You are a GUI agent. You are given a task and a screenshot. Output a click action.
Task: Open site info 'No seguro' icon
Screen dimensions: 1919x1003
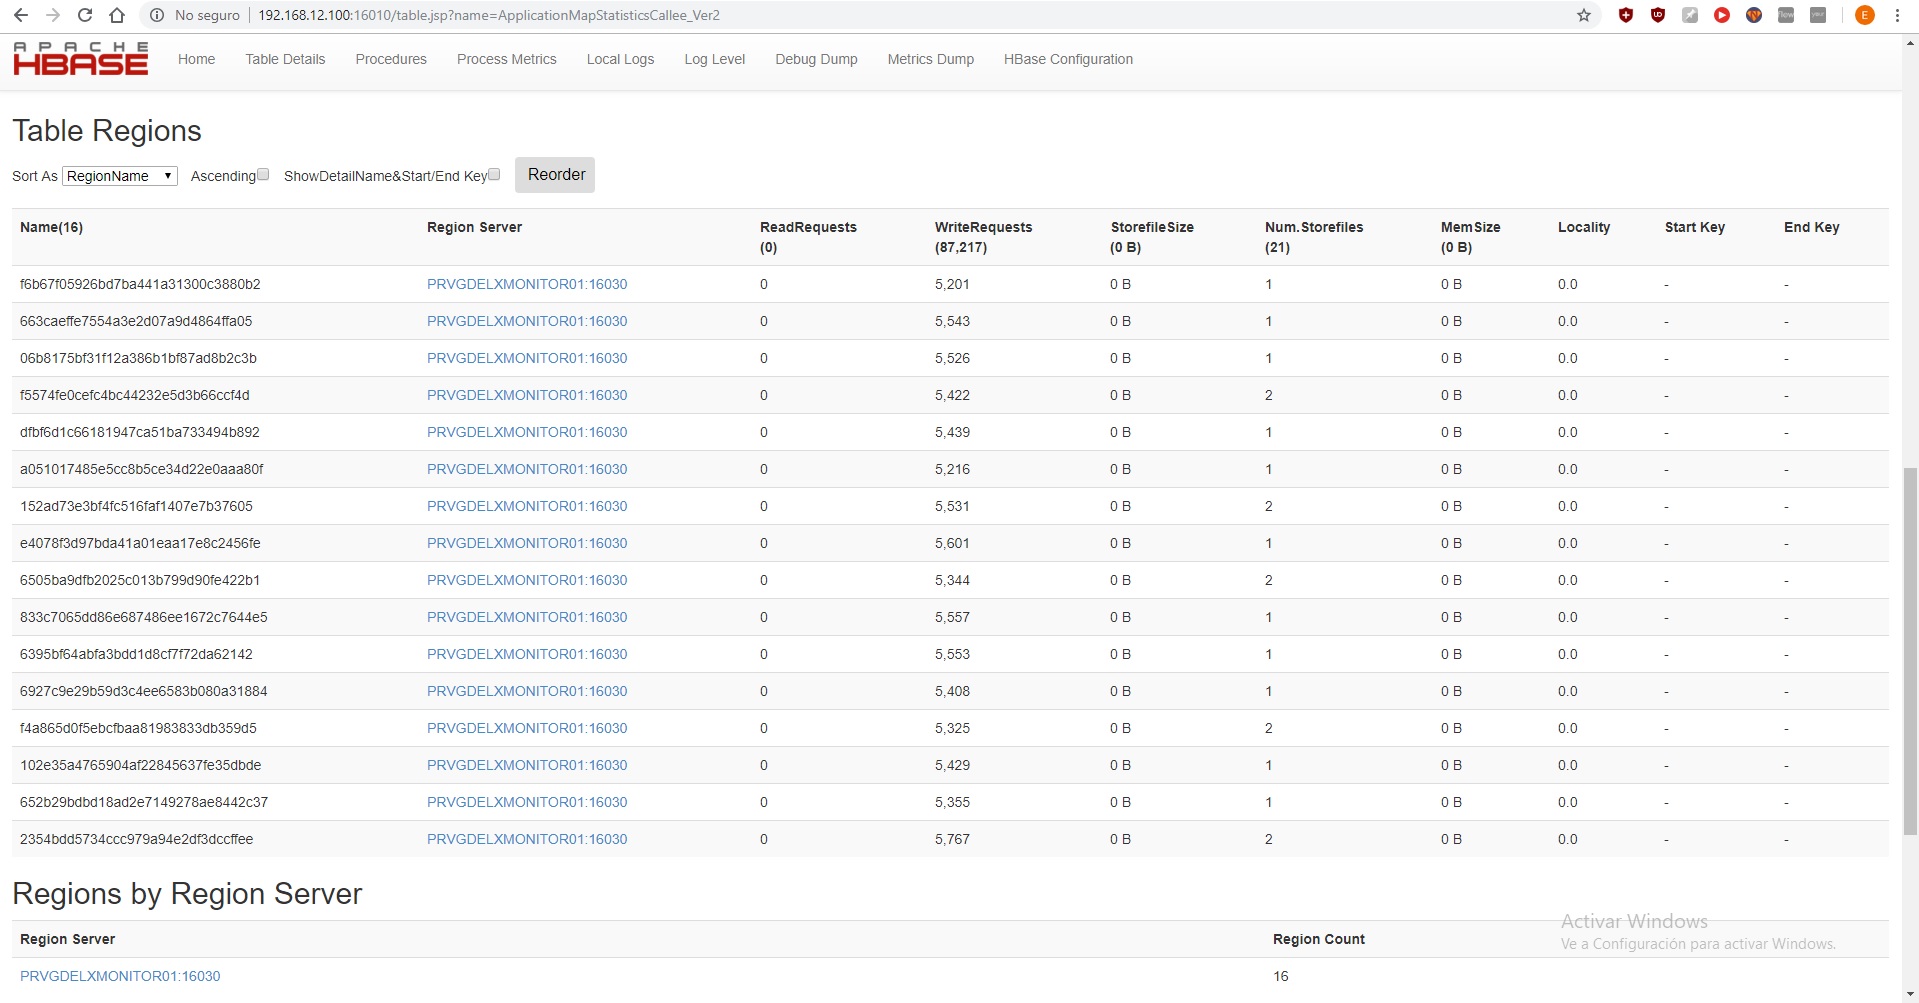tap(157, 15)
